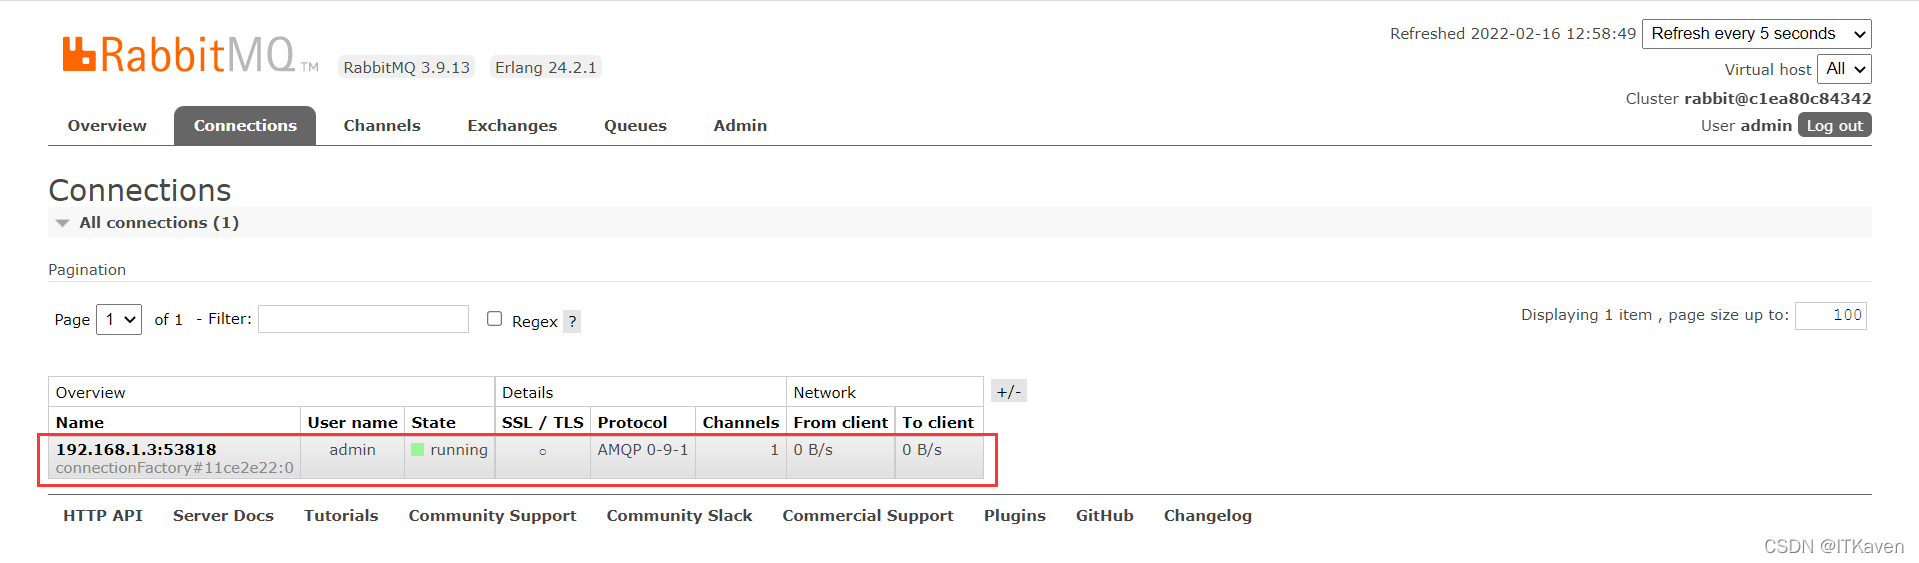Image resolution: width=1919 pixels, height=563 pixels.
Task: Click the regex help question mark
Action: tap(572, 321)
